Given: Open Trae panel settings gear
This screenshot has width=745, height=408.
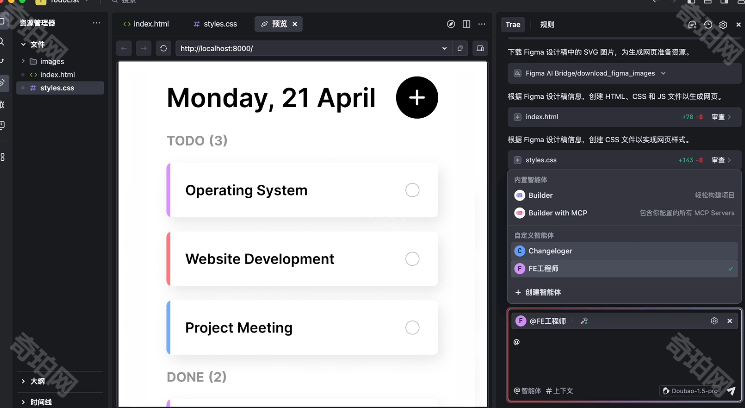Looking at the screenshot, I should click(x=723, y=23).
